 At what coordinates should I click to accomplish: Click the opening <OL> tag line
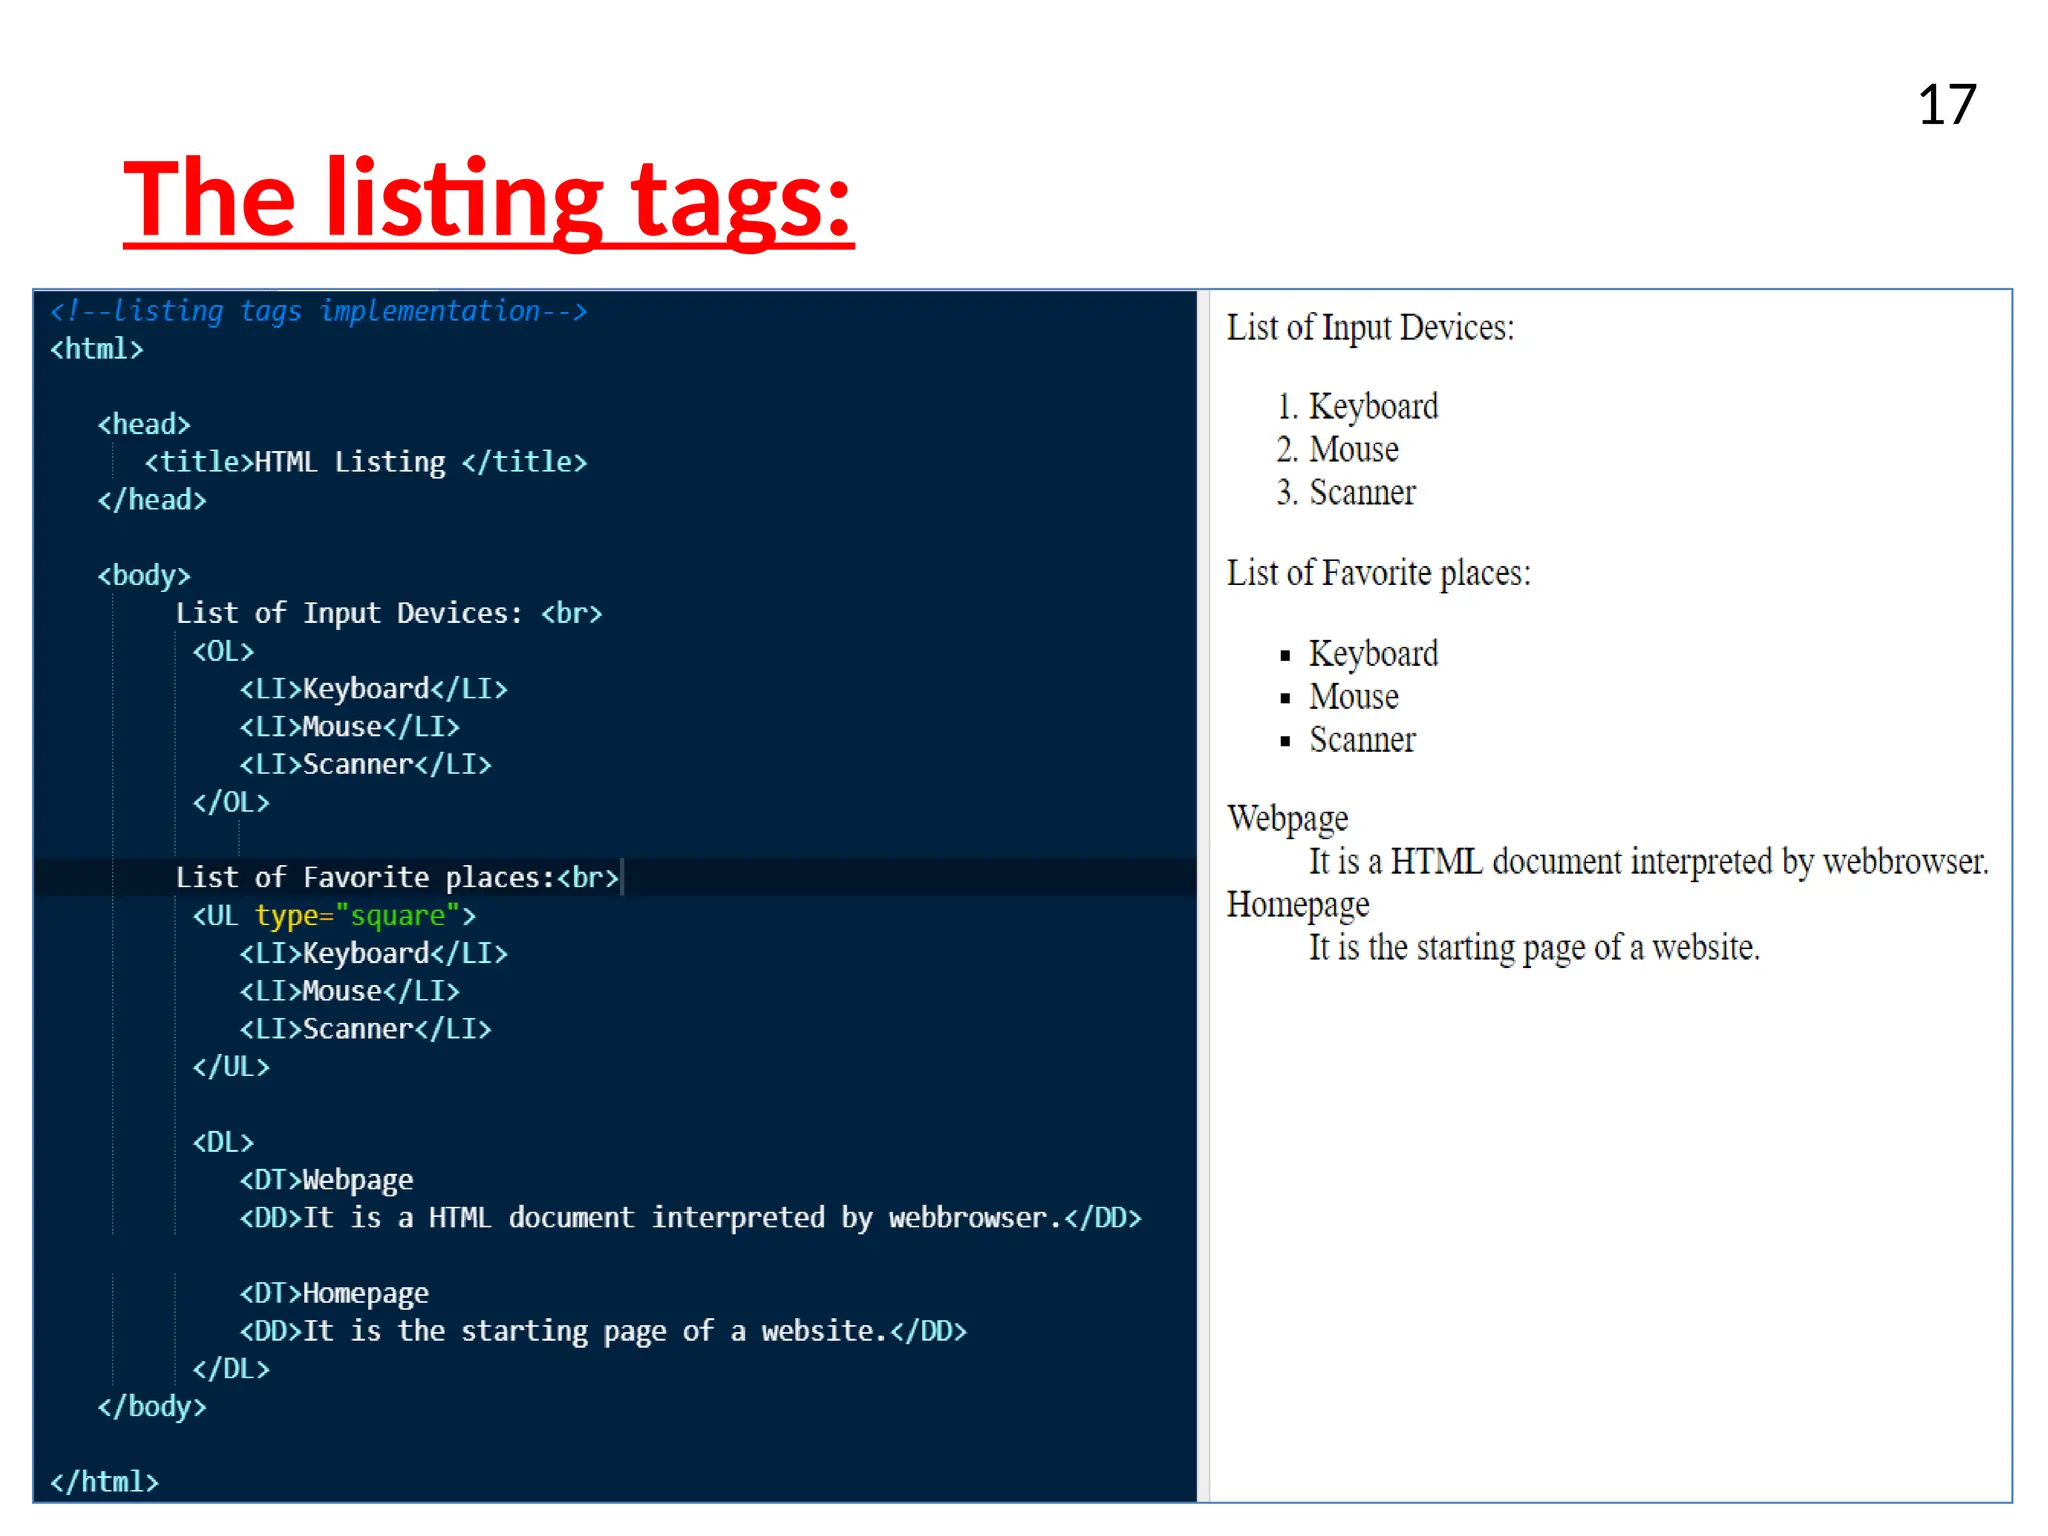[x=223, y=651]
